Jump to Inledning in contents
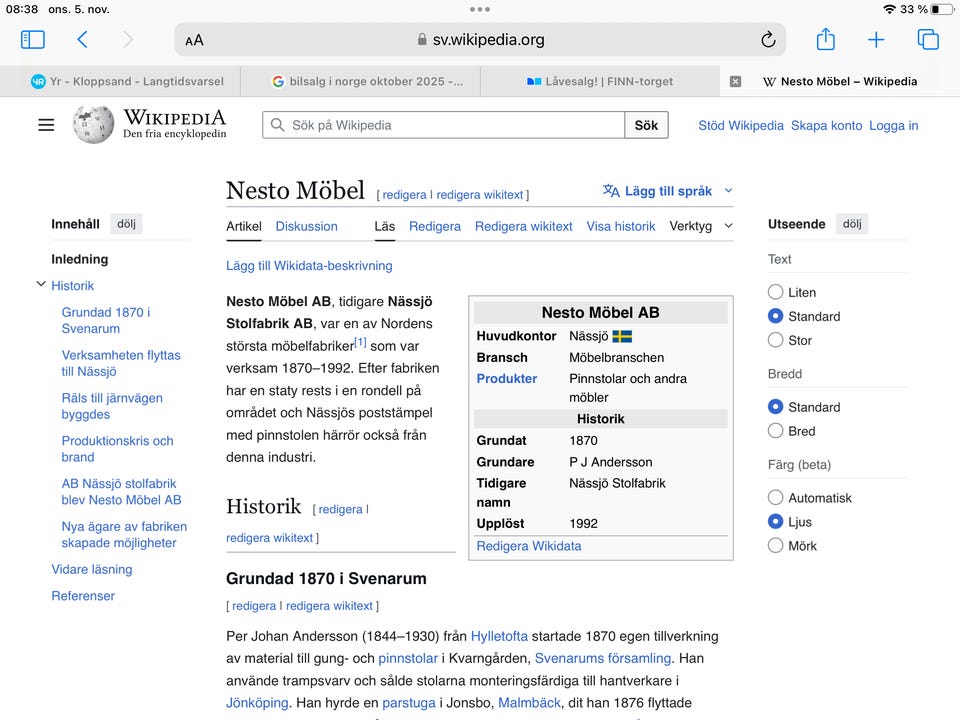 point(80,259)
